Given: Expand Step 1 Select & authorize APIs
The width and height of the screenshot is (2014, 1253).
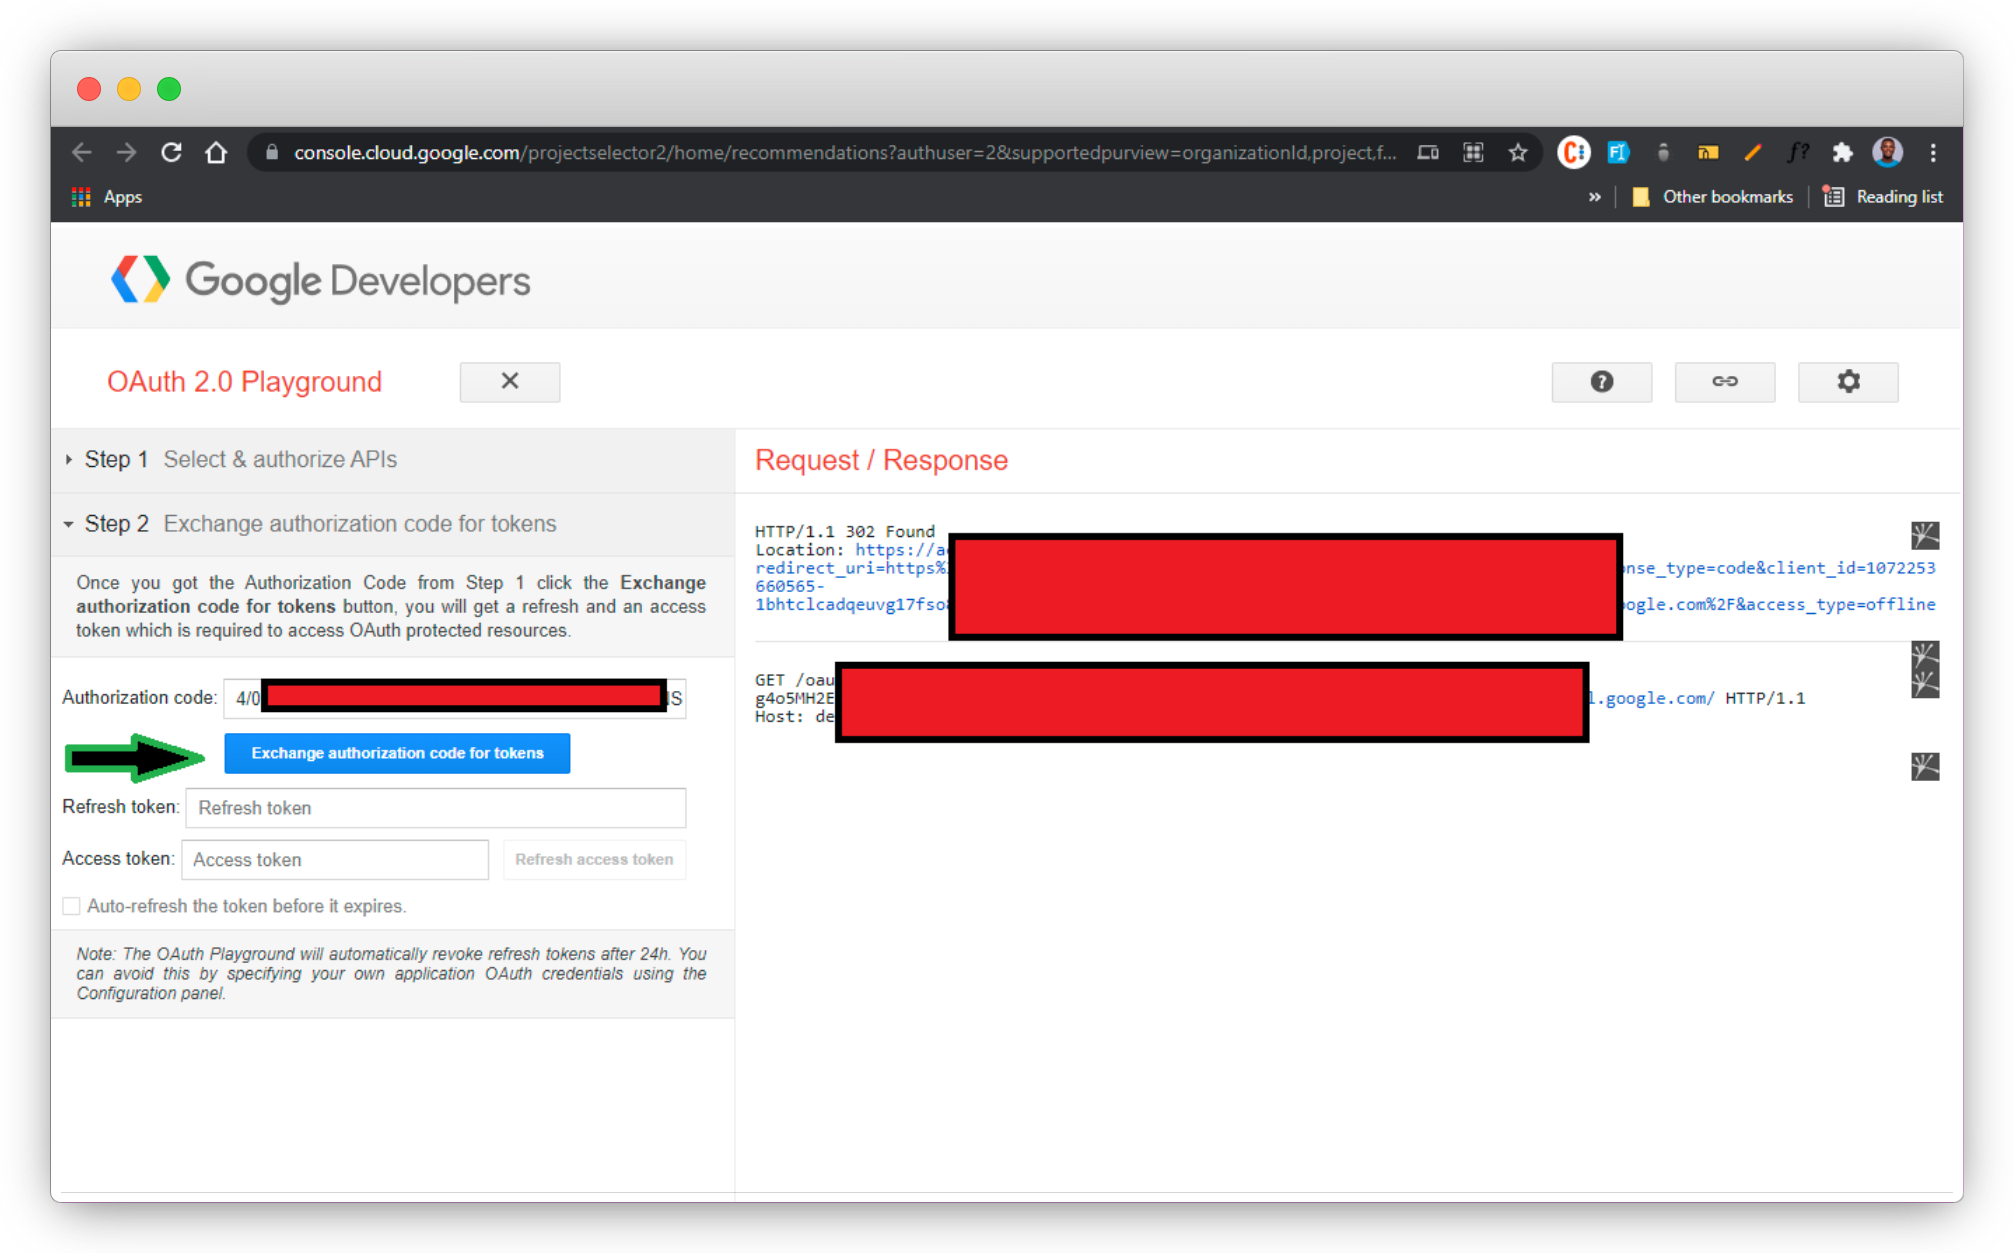Looking at the screenshot, I should [x=393, y=460].
